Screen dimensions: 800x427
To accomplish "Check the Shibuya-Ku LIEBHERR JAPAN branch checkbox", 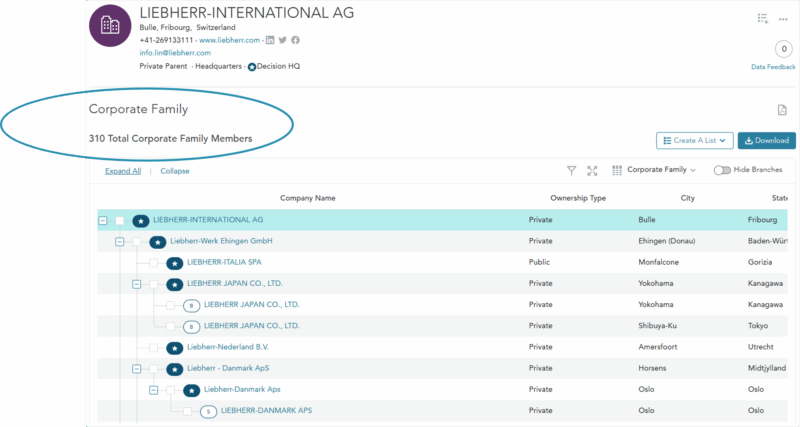I will coord(170,326).
